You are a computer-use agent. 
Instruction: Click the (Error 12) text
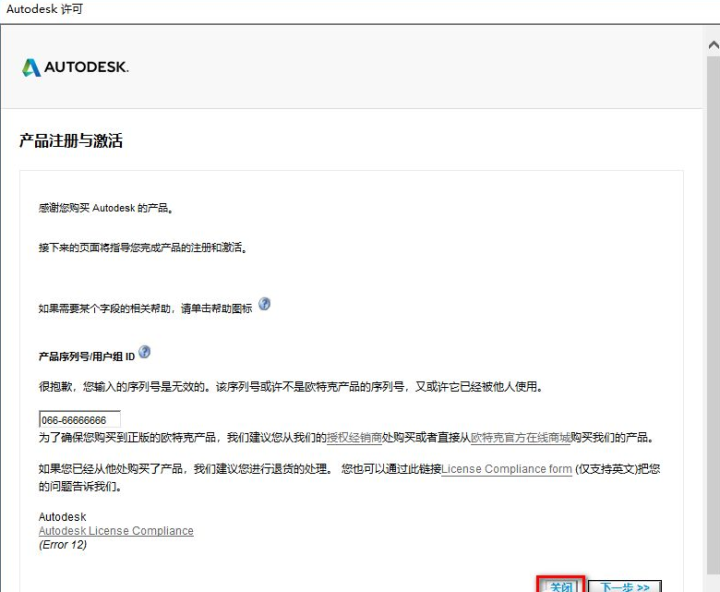point(63,545)
